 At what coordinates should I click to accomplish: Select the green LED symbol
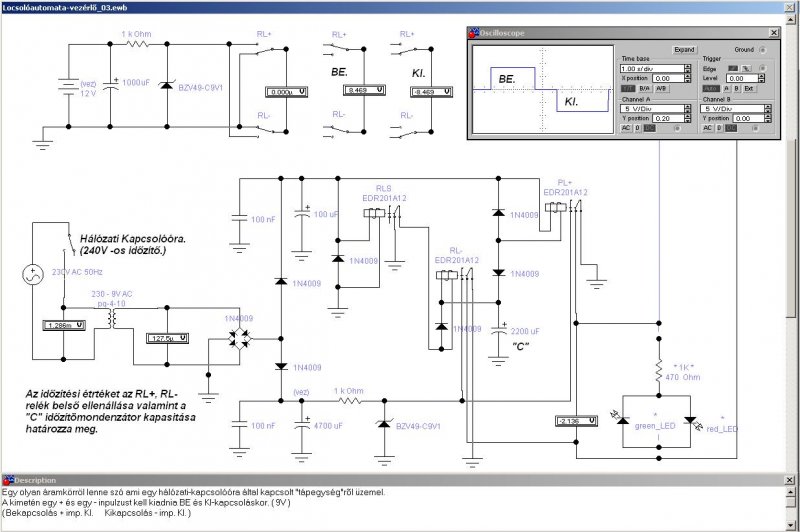pos(621,419)
